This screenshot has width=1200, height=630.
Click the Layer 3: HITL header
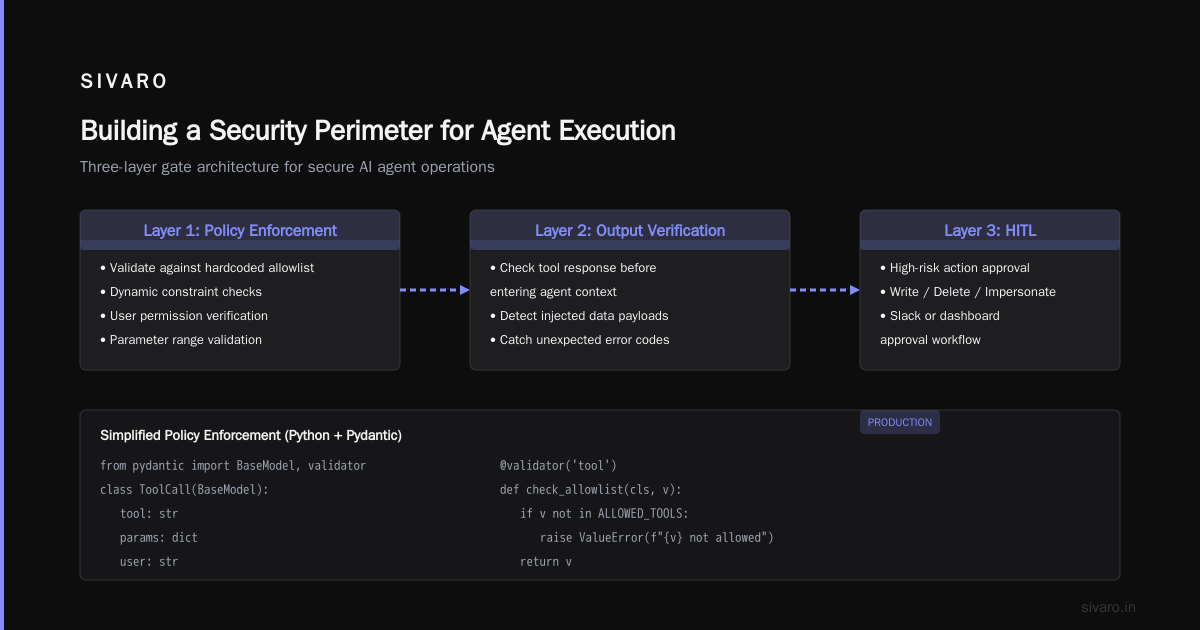click(x=990, y=230)
